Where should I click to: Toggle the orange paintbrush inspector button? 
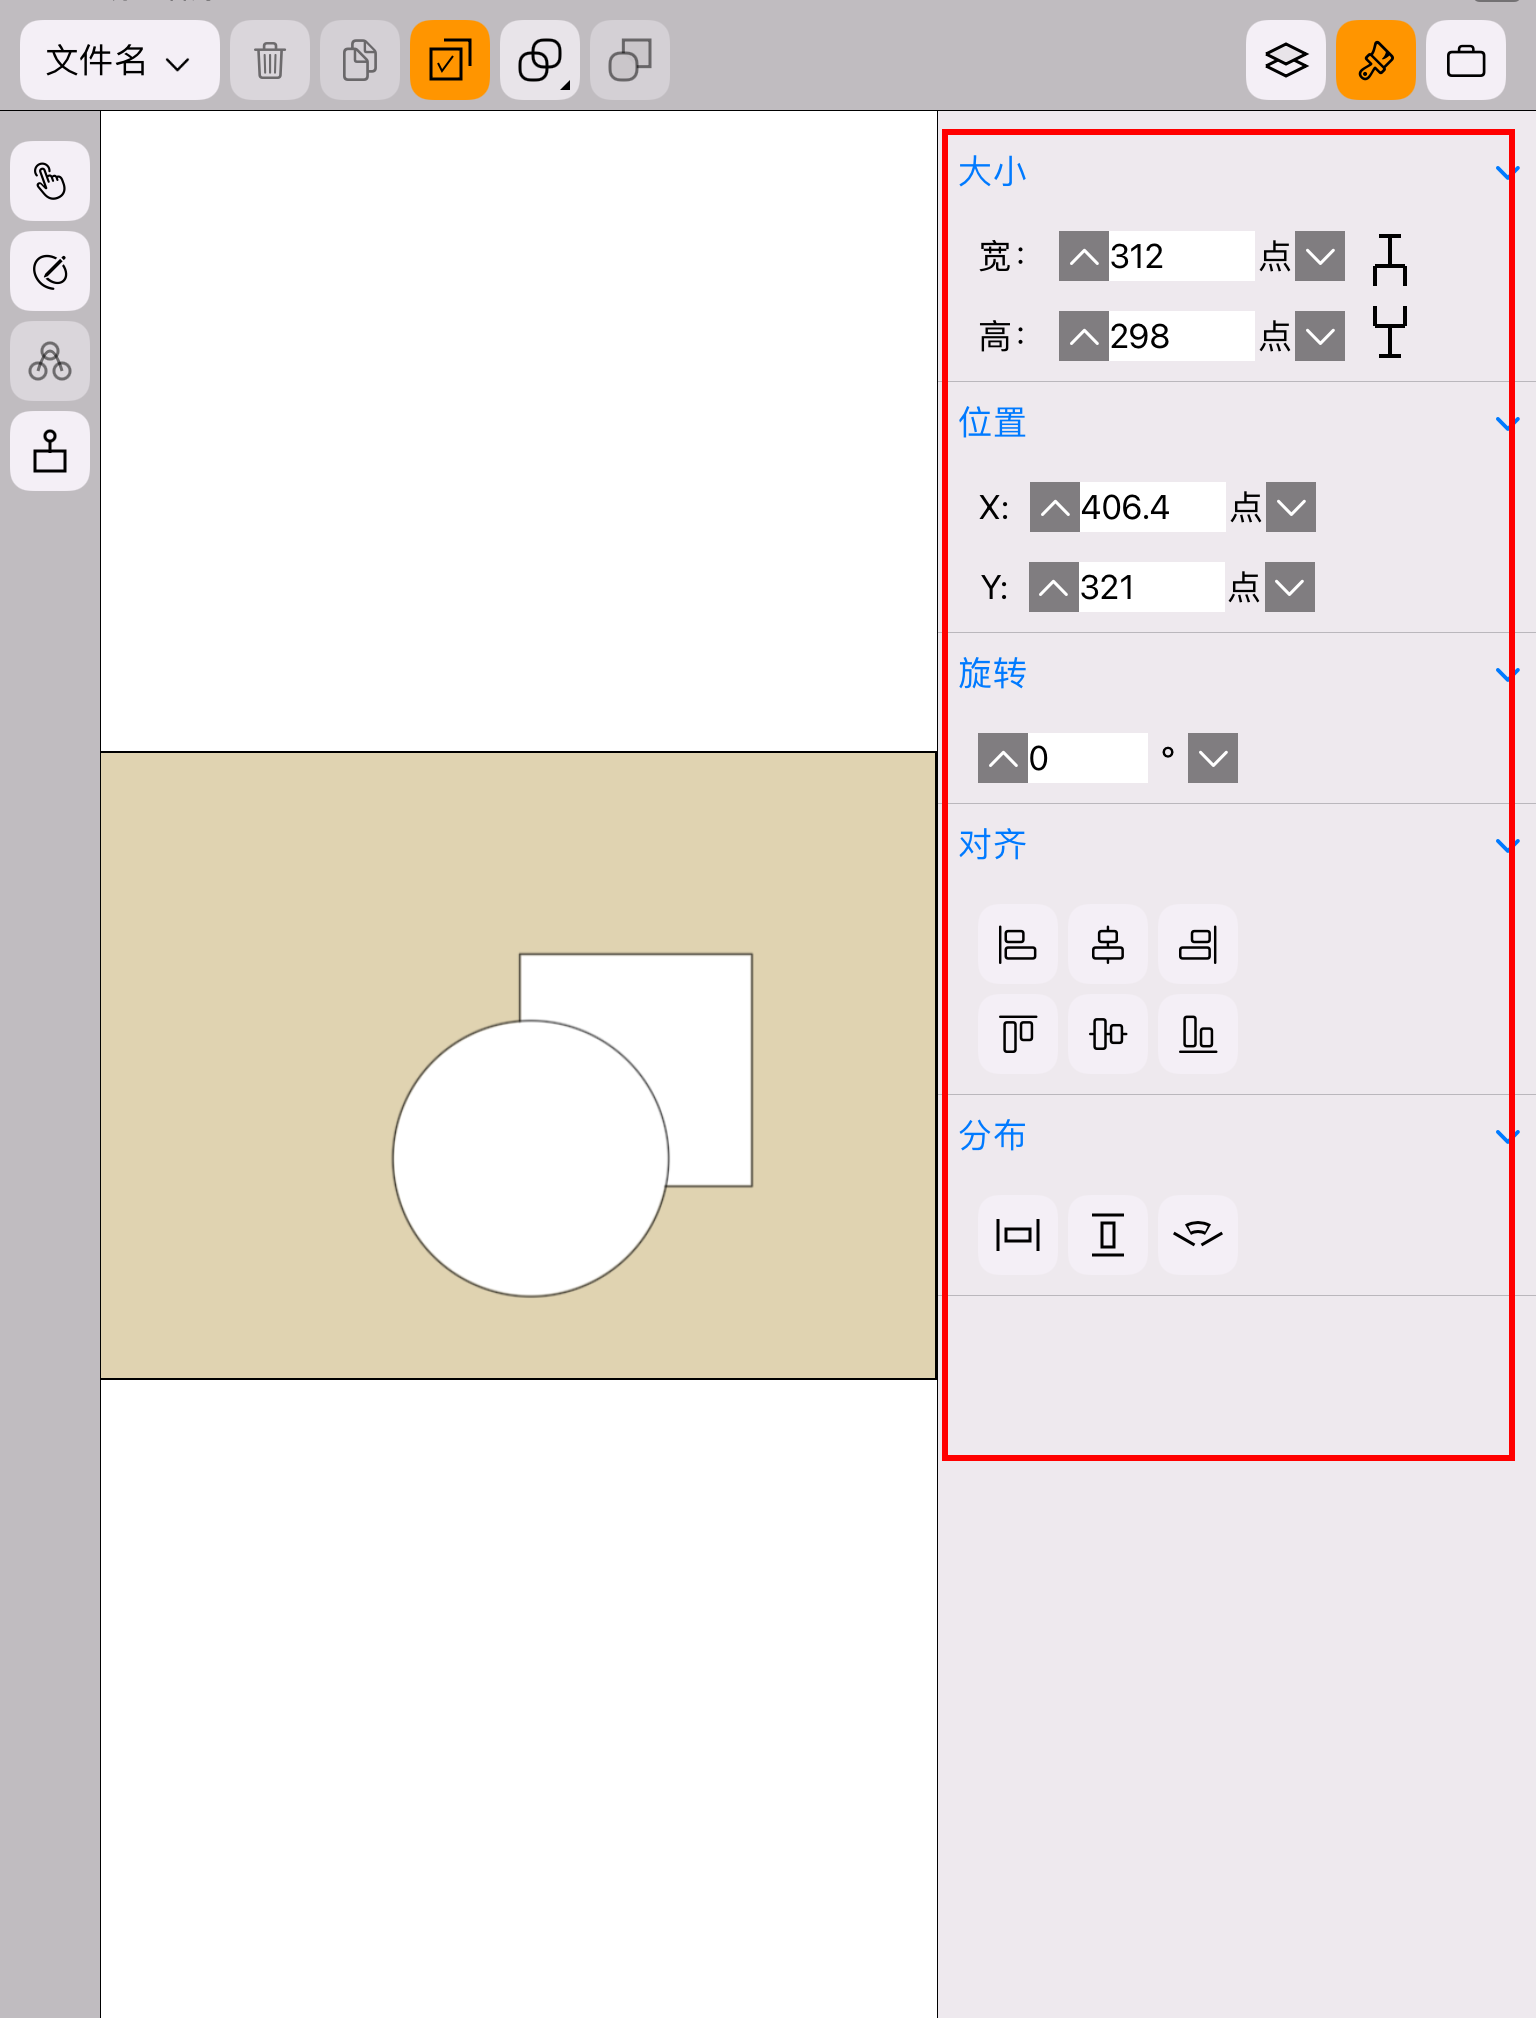coord(1376,60)
